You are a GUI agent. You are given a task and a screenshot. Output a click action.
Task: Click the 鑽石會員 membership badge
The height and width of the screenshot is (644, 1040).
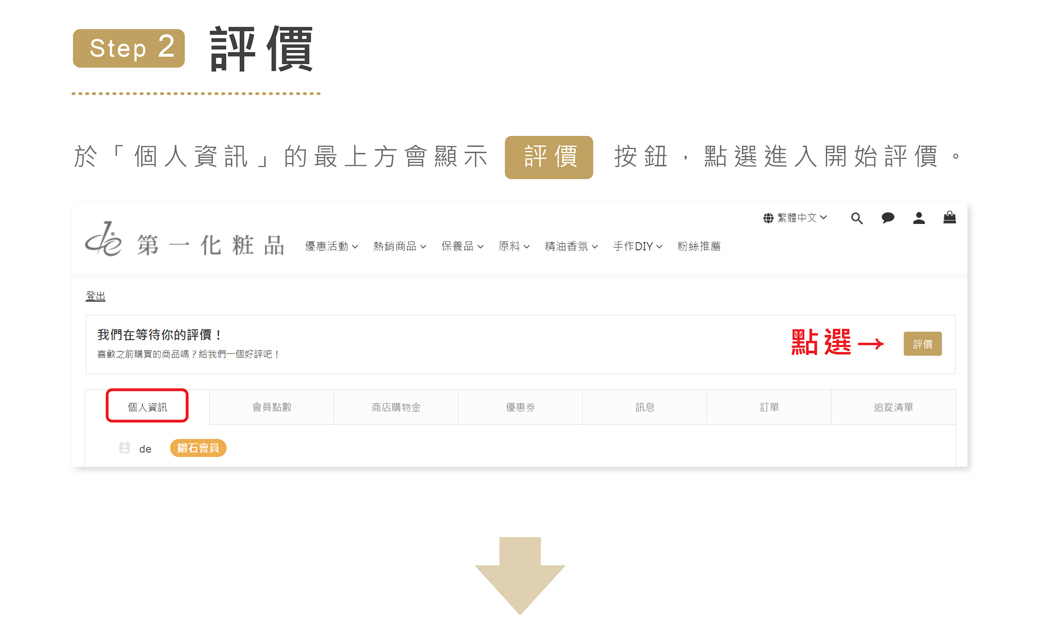(x=198, y=448)
